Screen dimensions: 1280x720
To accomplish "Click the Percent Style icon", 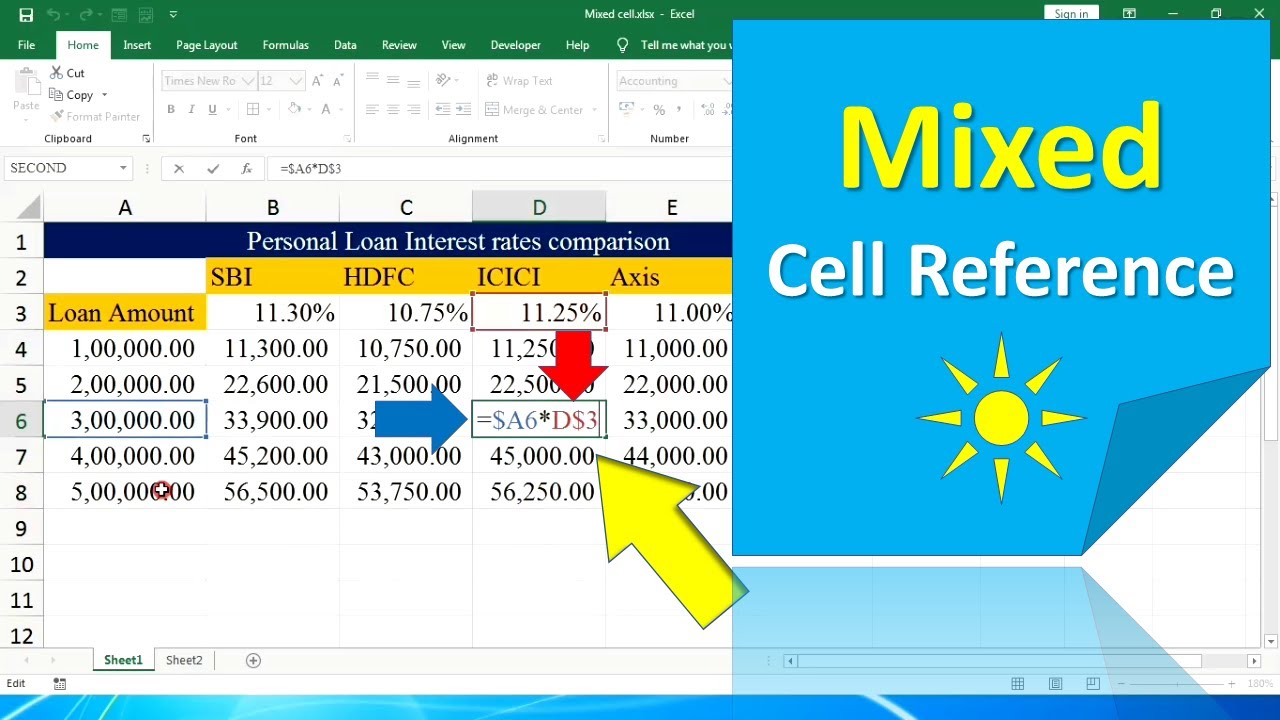I will (659, 110).
